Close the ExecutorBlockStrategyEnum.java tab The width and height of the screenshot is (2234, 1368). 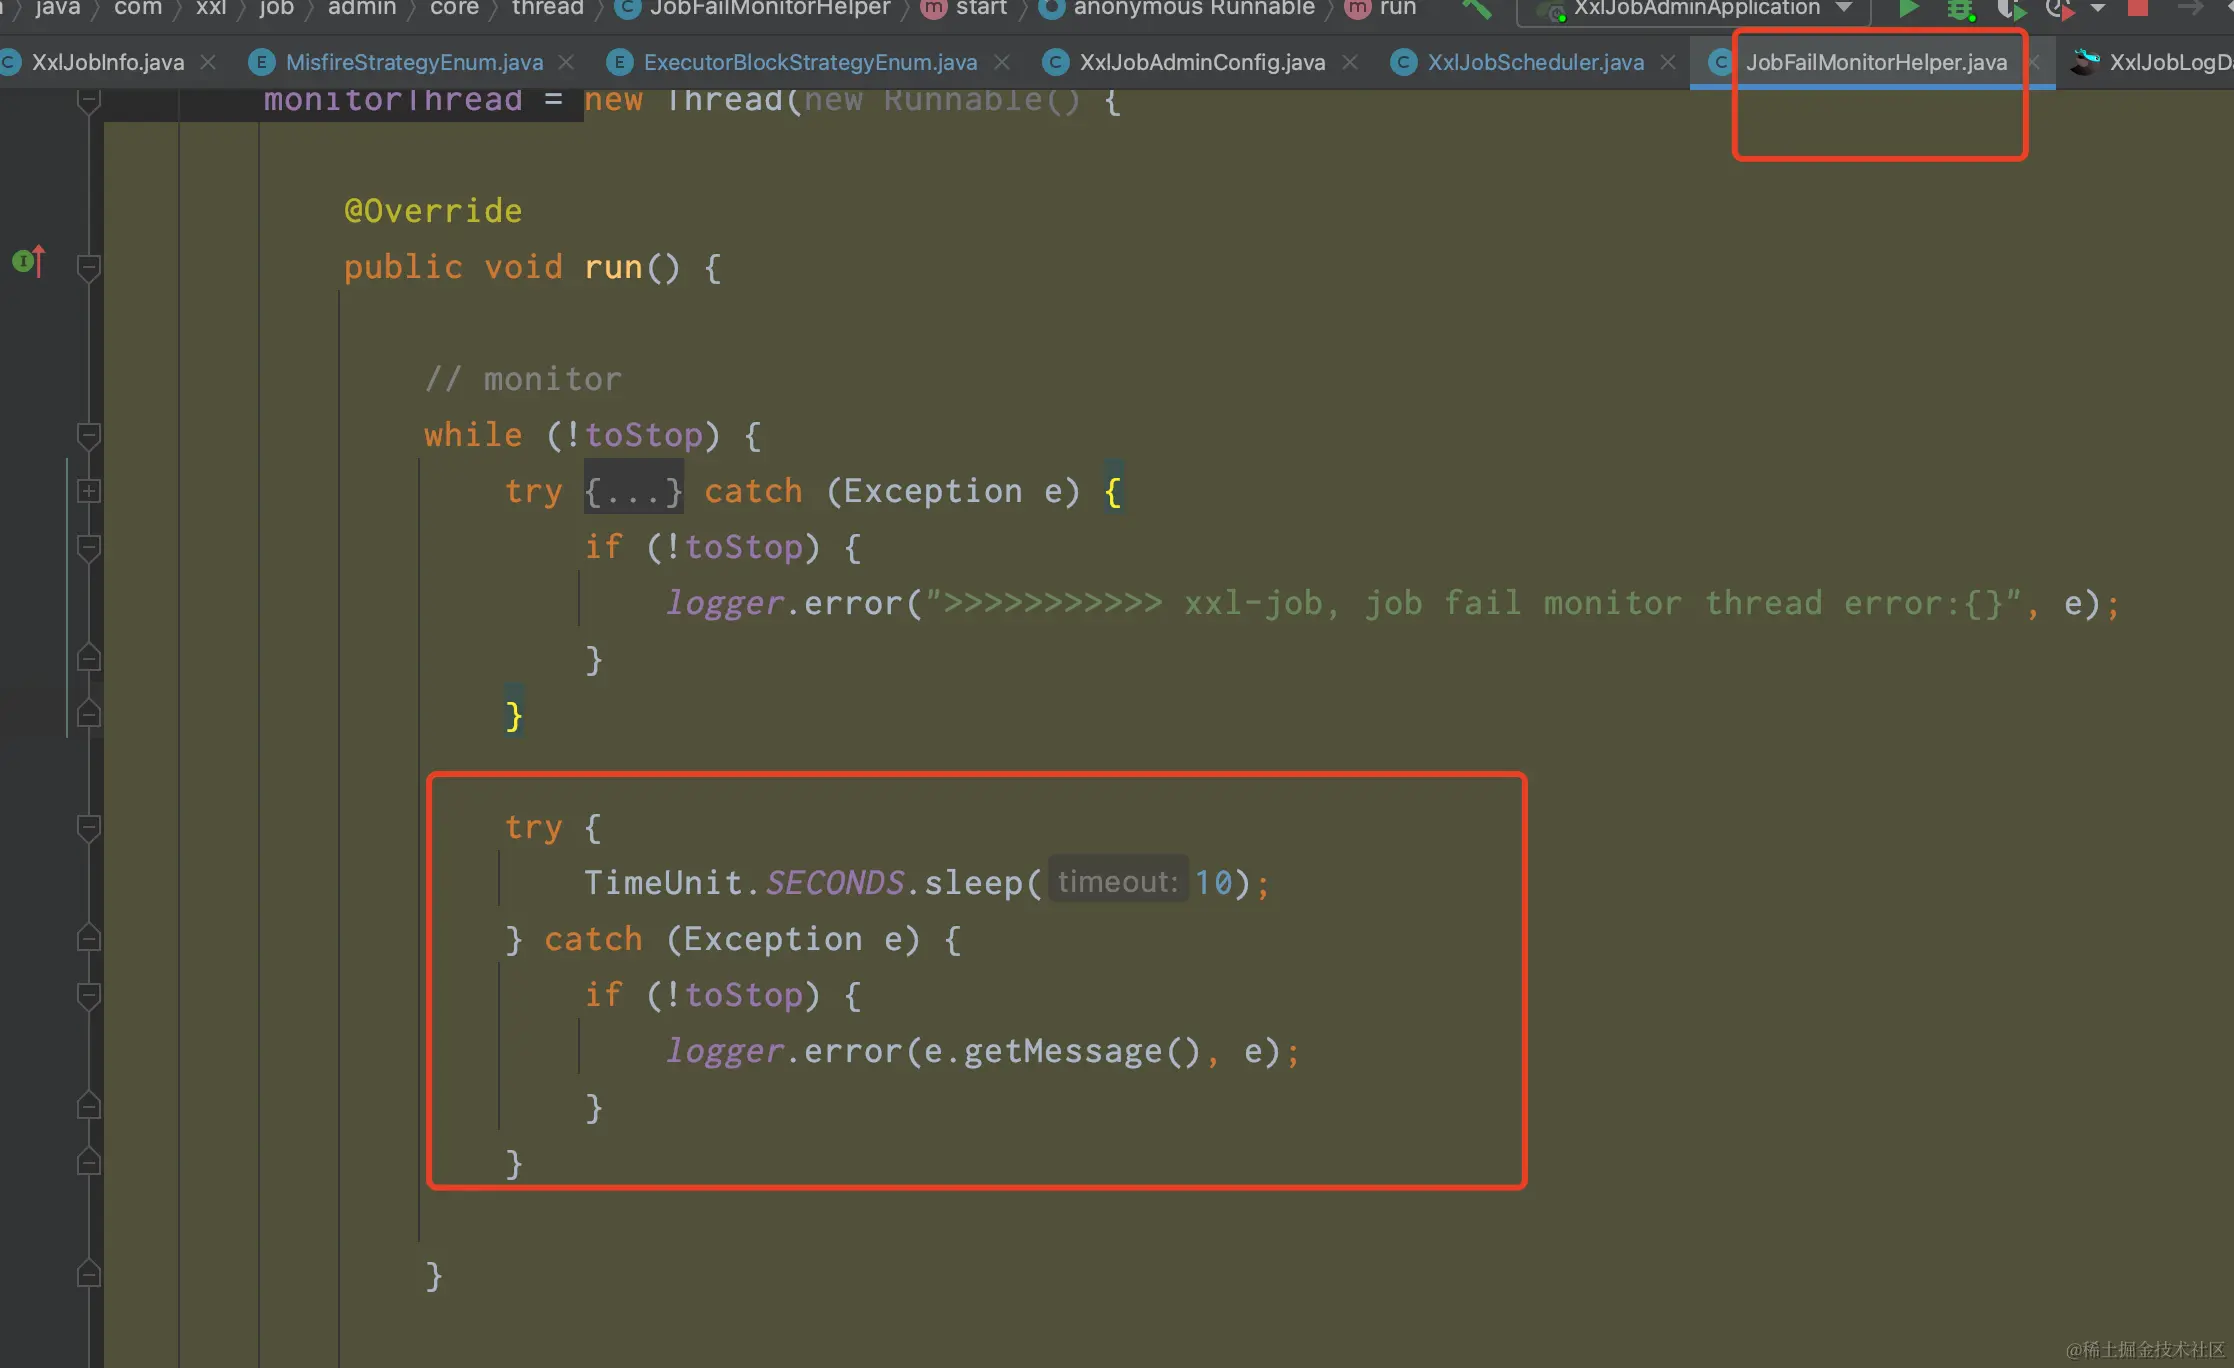coord(1002,62)
